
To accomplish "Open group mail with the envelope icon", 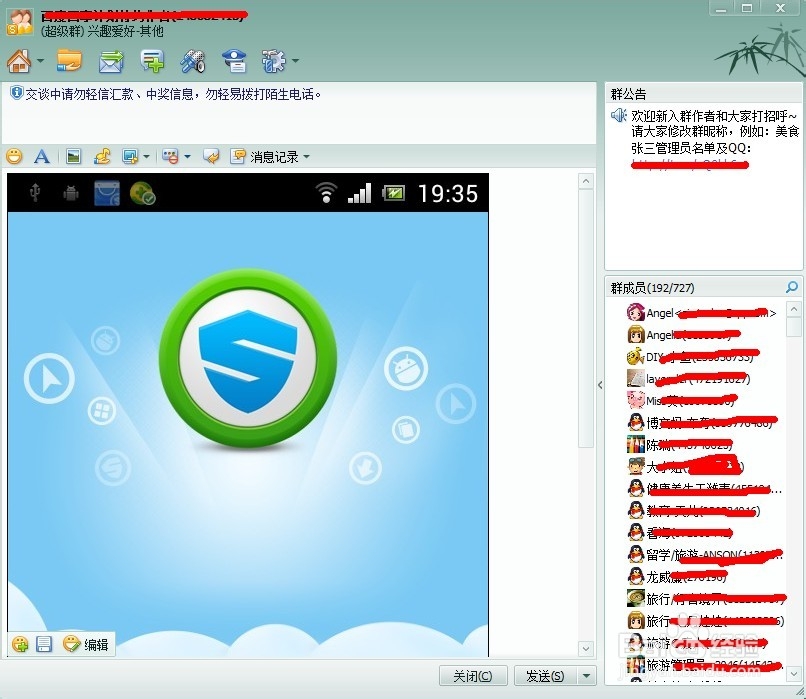I will (x=110, y=60).
